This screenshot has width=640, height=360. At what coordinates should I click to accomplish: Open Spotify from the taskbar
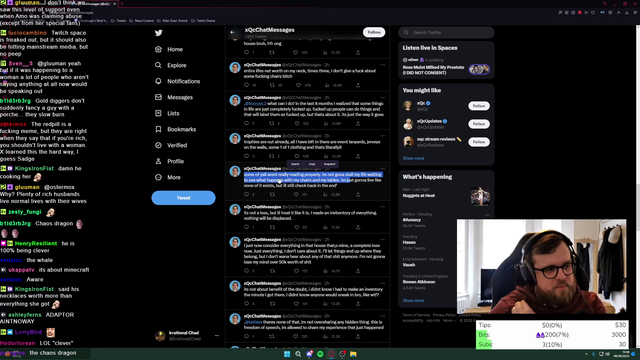tap(320, 354)
